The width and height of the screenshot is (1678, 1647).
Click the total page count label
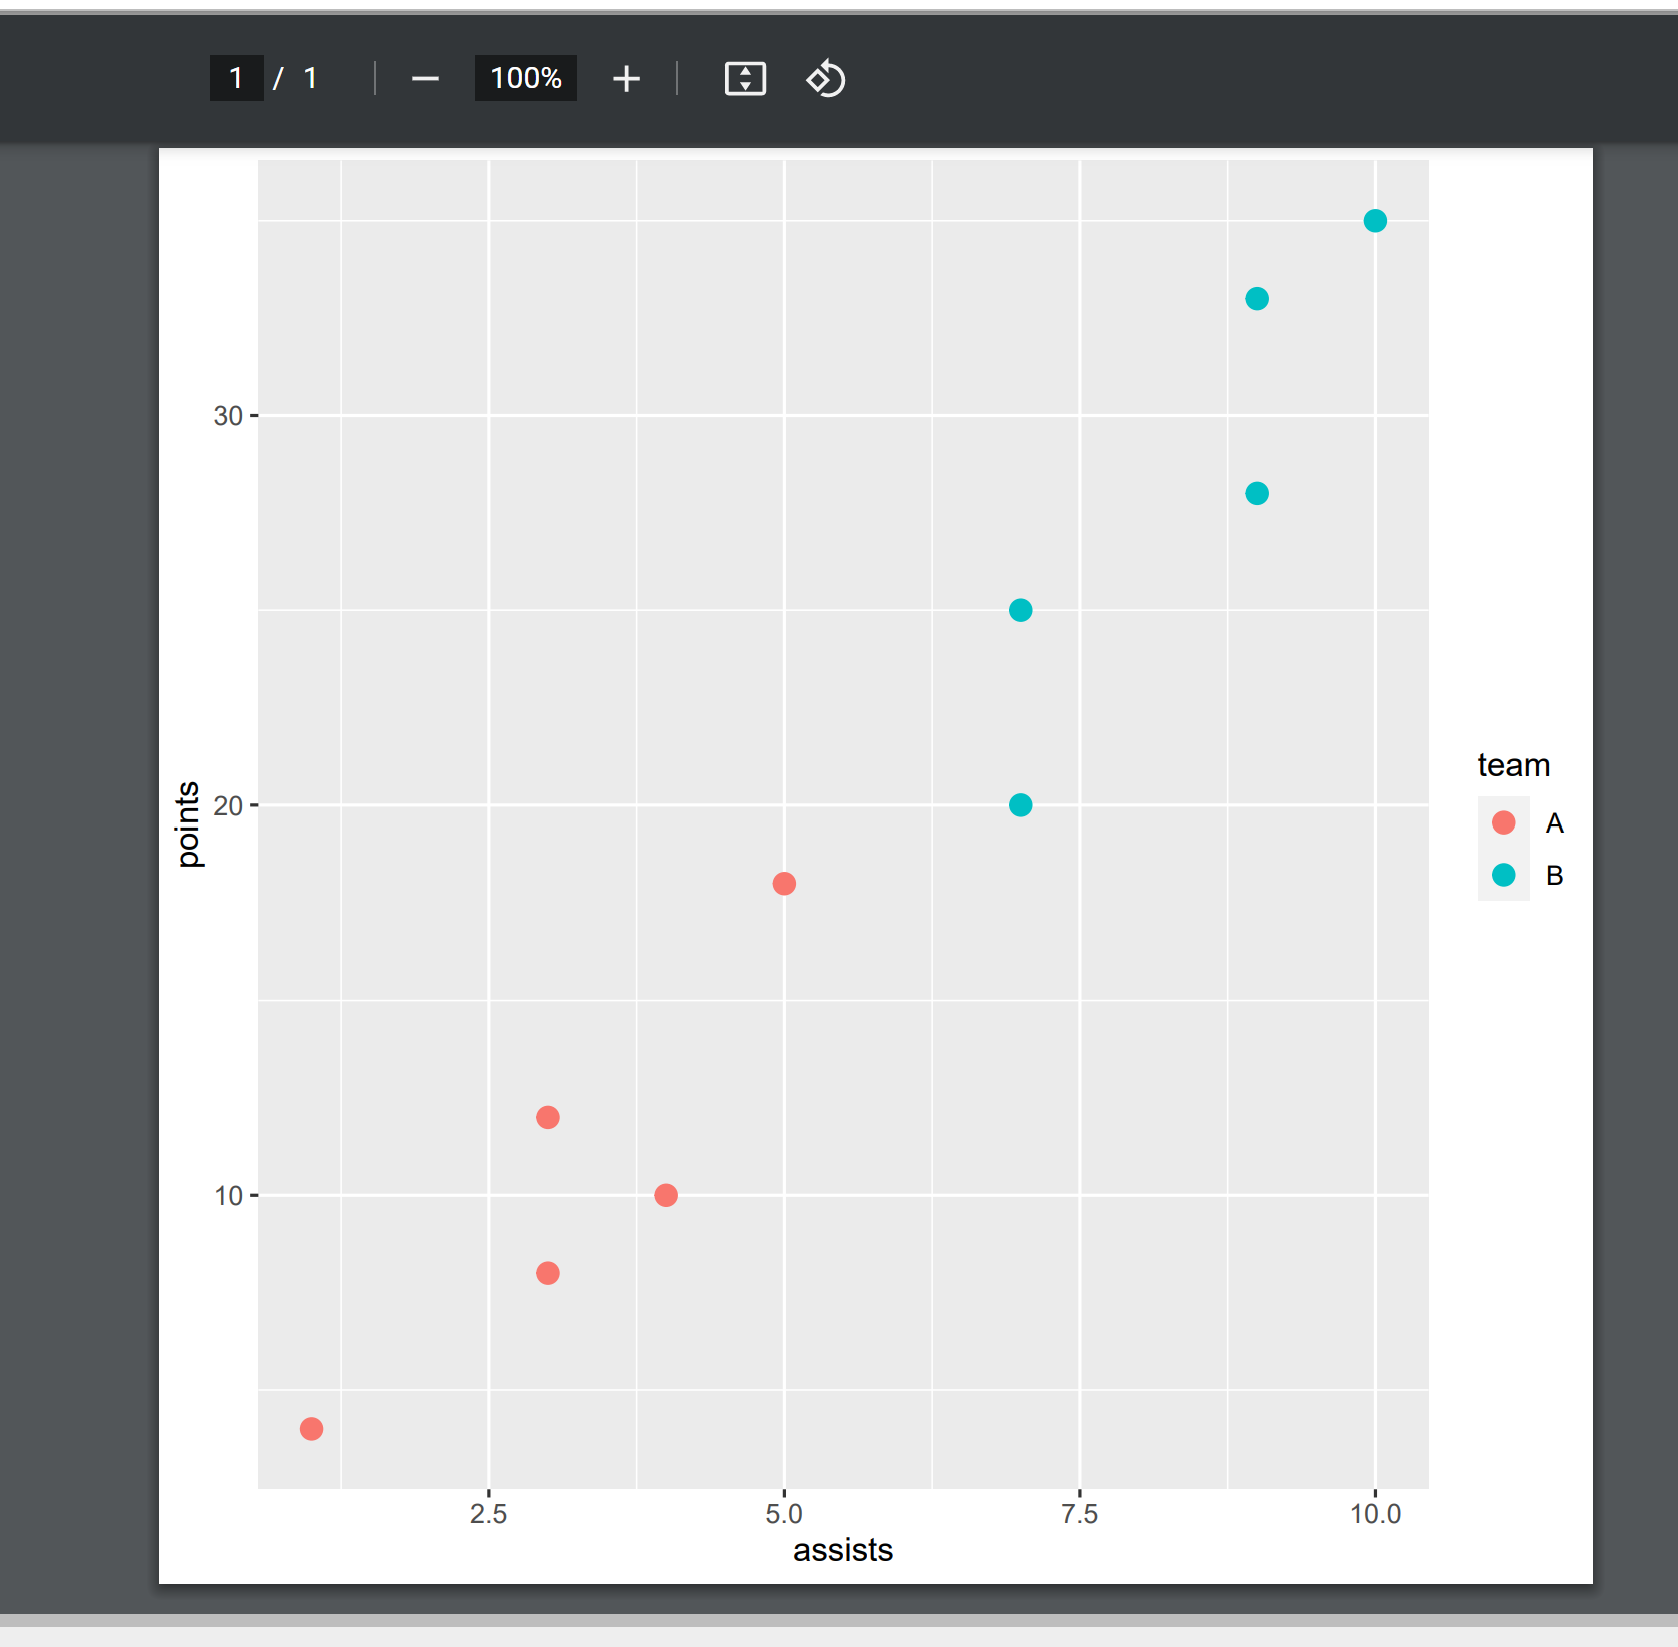click(x=310, y=78)
